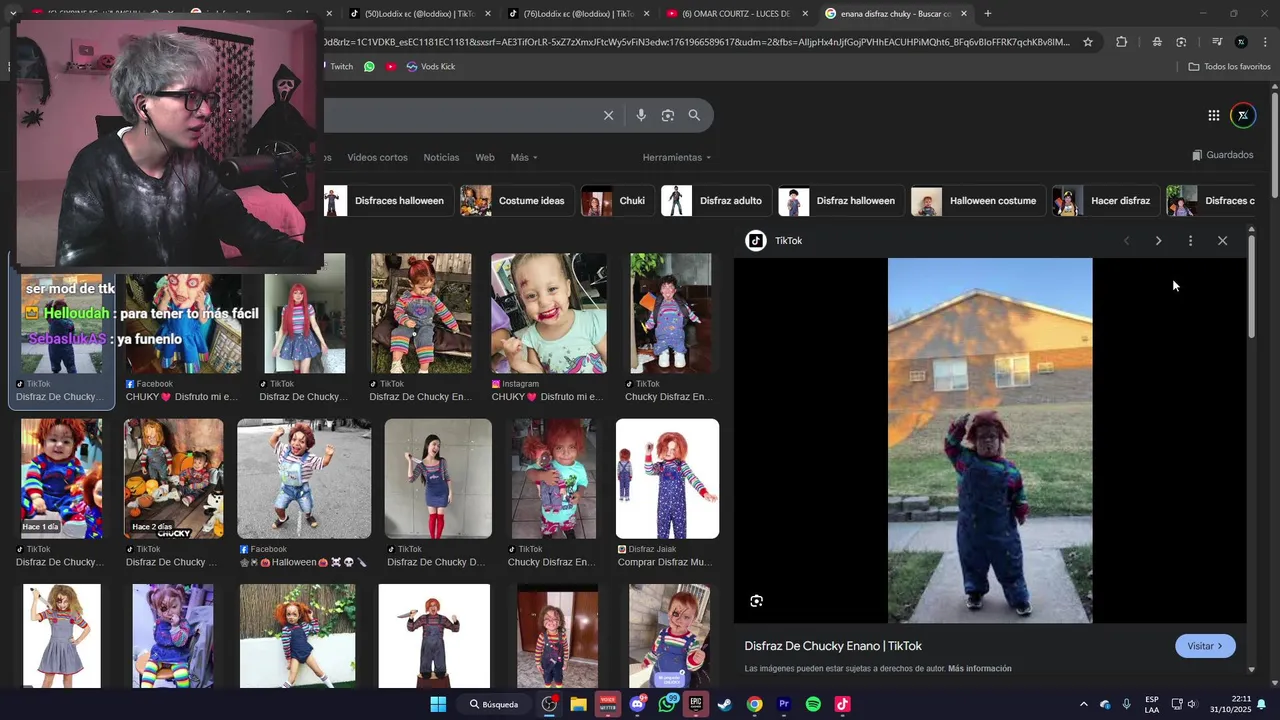Click the taskbar Búsqueda search box
The width and height of the screenshot is (1280, 720).
coord(495,704)
